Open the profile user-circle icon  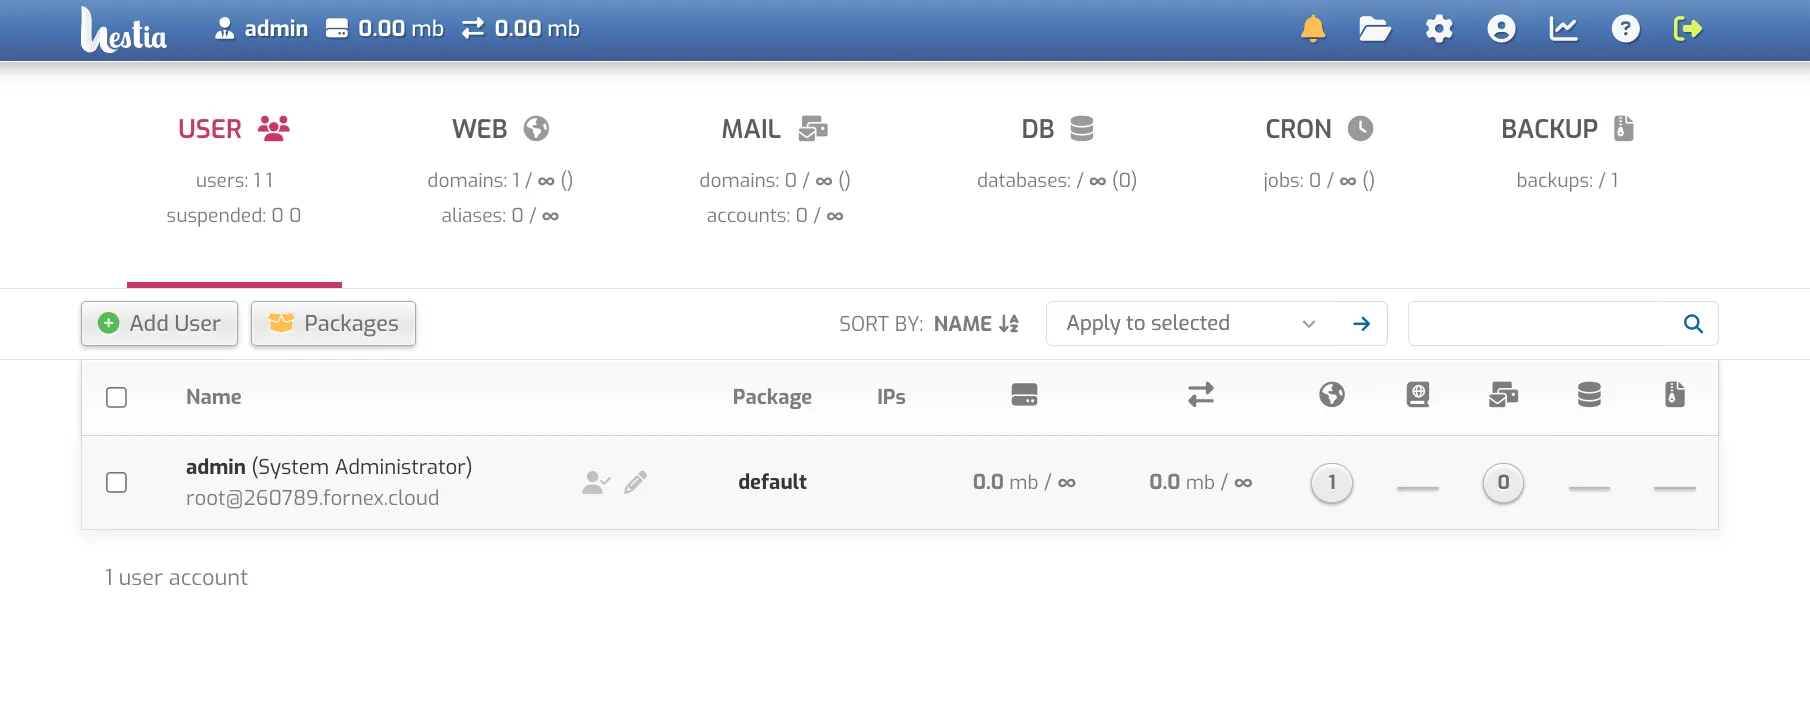tap(1501, 29)
